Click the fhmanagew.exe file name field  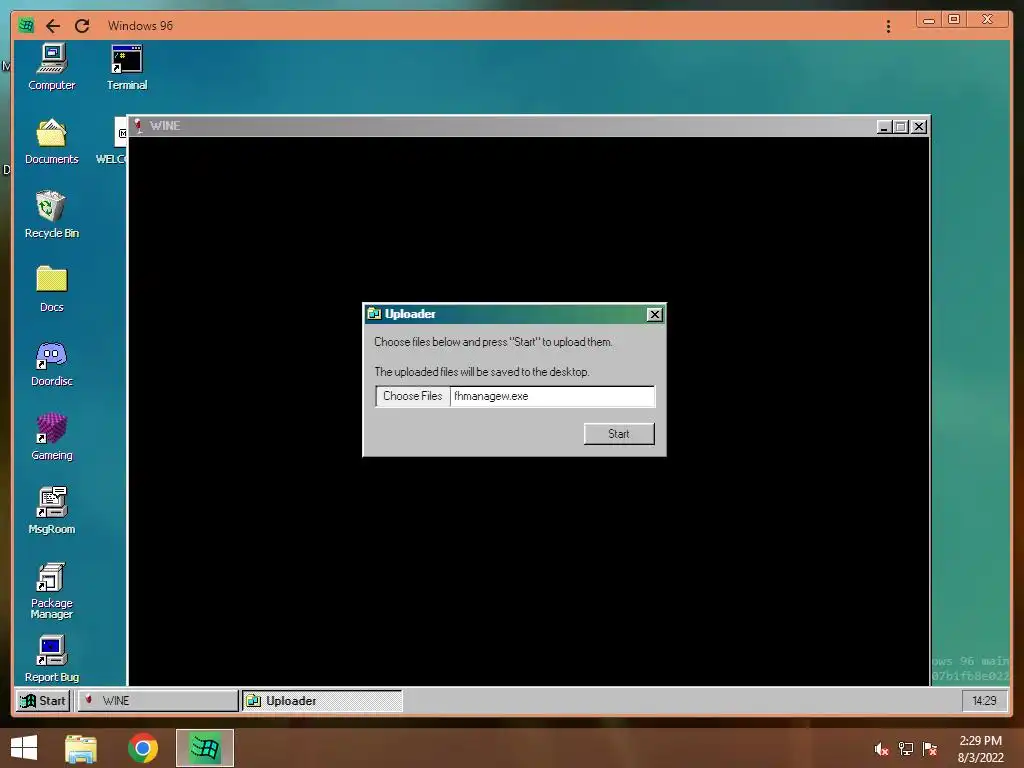(x=552, y=396)
